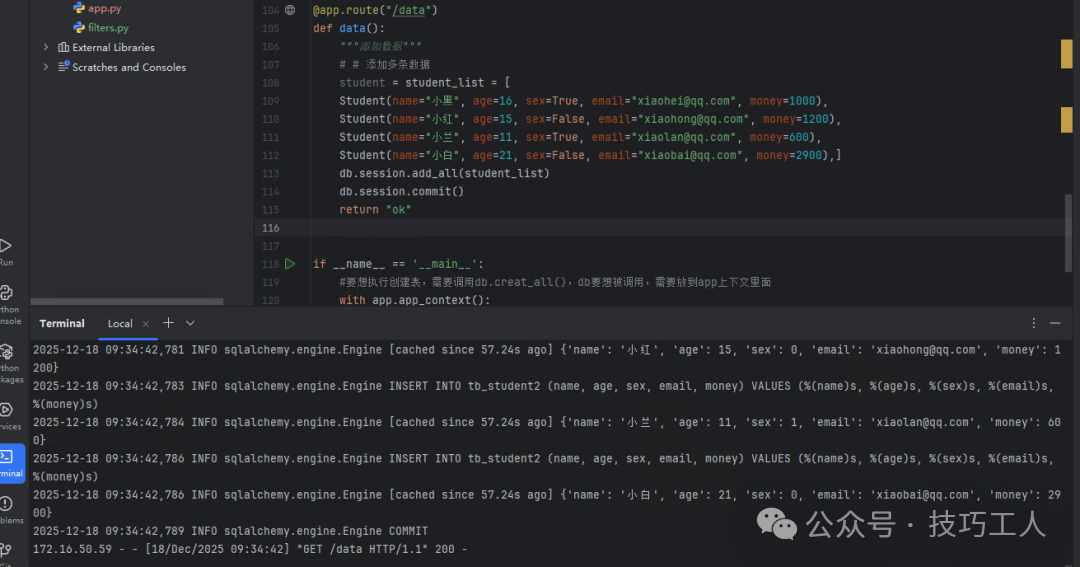The image size is (1080, 567).
Task: Select Scratches and Consoles tree entry
Action: [129, 68]
